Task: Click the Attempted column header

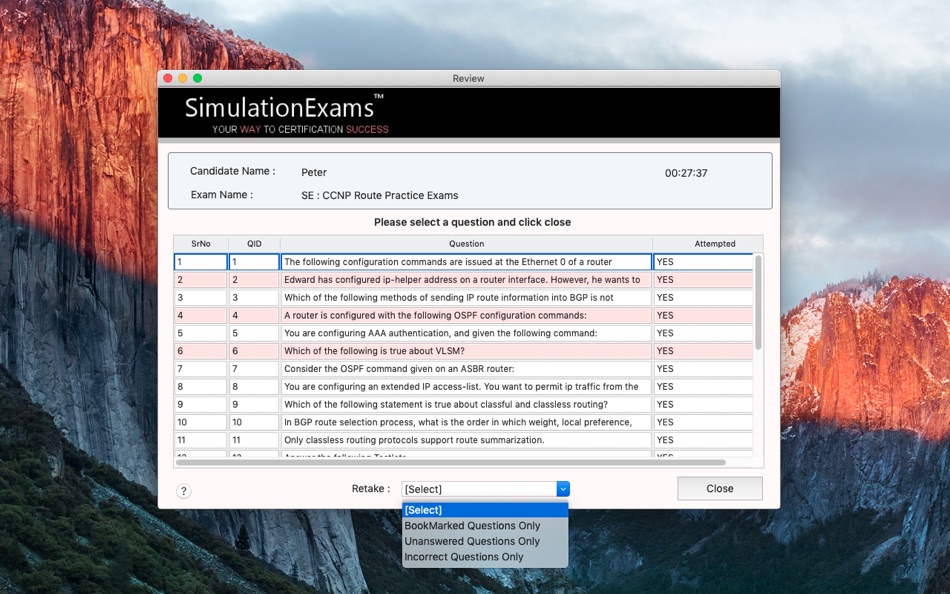Action: 714,244
